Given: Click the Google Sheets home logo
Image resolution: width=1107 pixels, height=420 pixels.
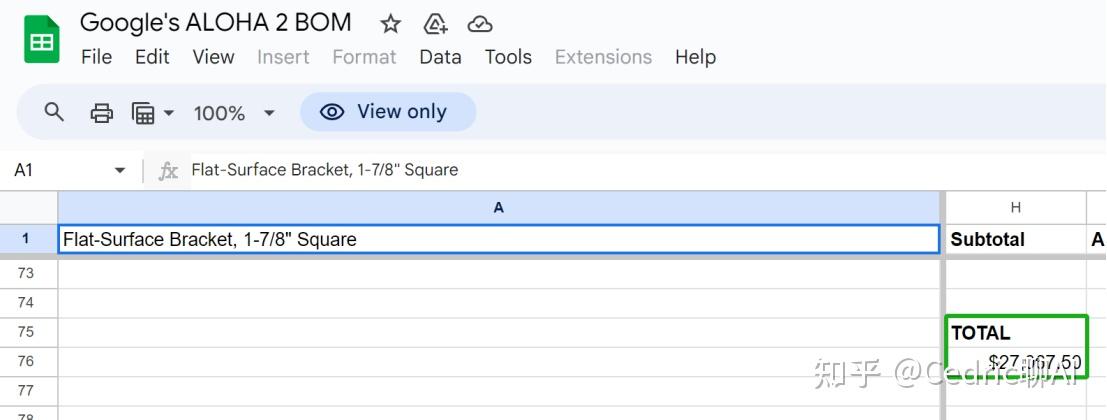Looking at the screenshot, I should click(x=42, y=42).
